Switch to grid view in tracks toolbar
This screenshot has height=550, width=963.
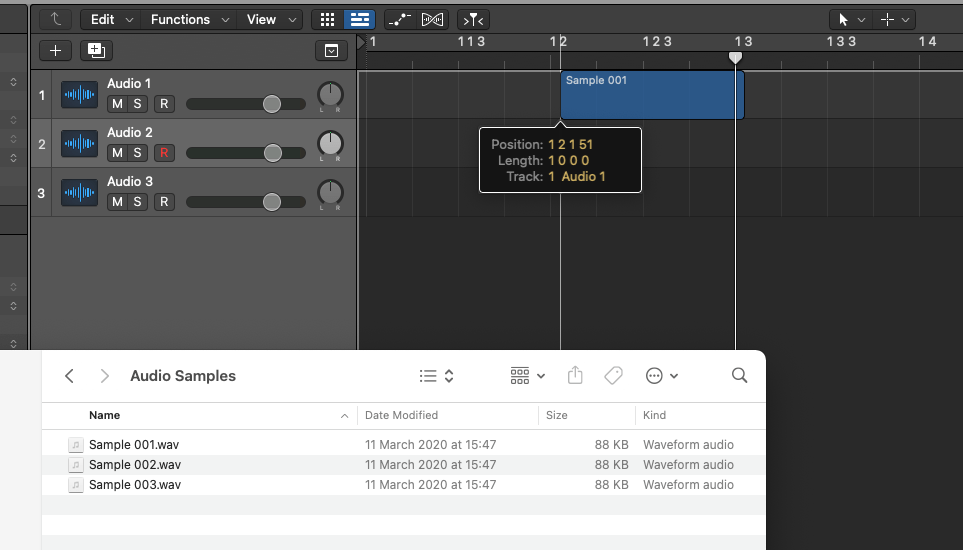[x=326, y=19]
